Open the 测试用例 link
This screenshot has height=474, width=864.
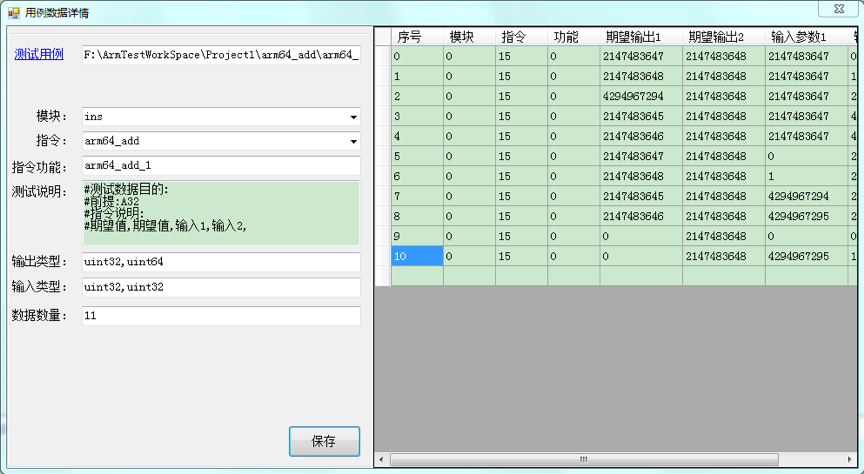point(39,54)
